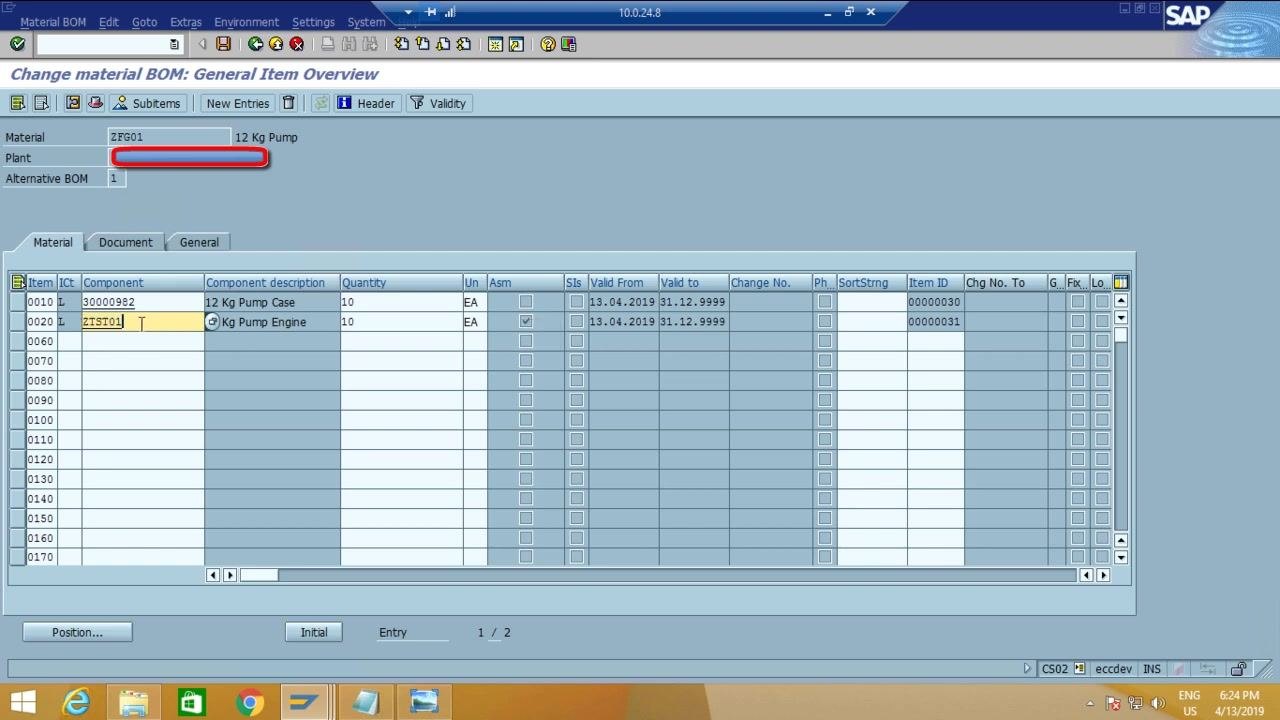Viewport: 1280px width, 720px height.
Task: Open F4 search help beside ZTST01
Action: (x=212, y=322)
